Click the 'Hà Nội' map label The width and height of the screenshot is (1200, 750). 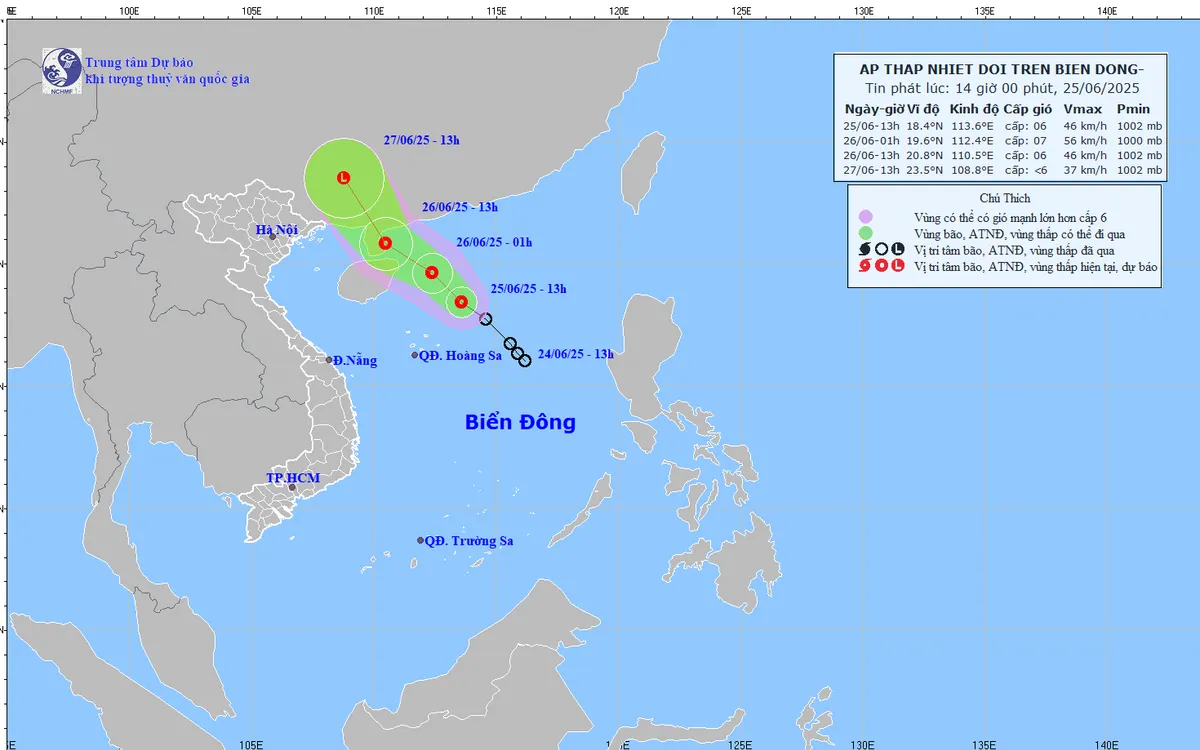[x=277, y=231]
